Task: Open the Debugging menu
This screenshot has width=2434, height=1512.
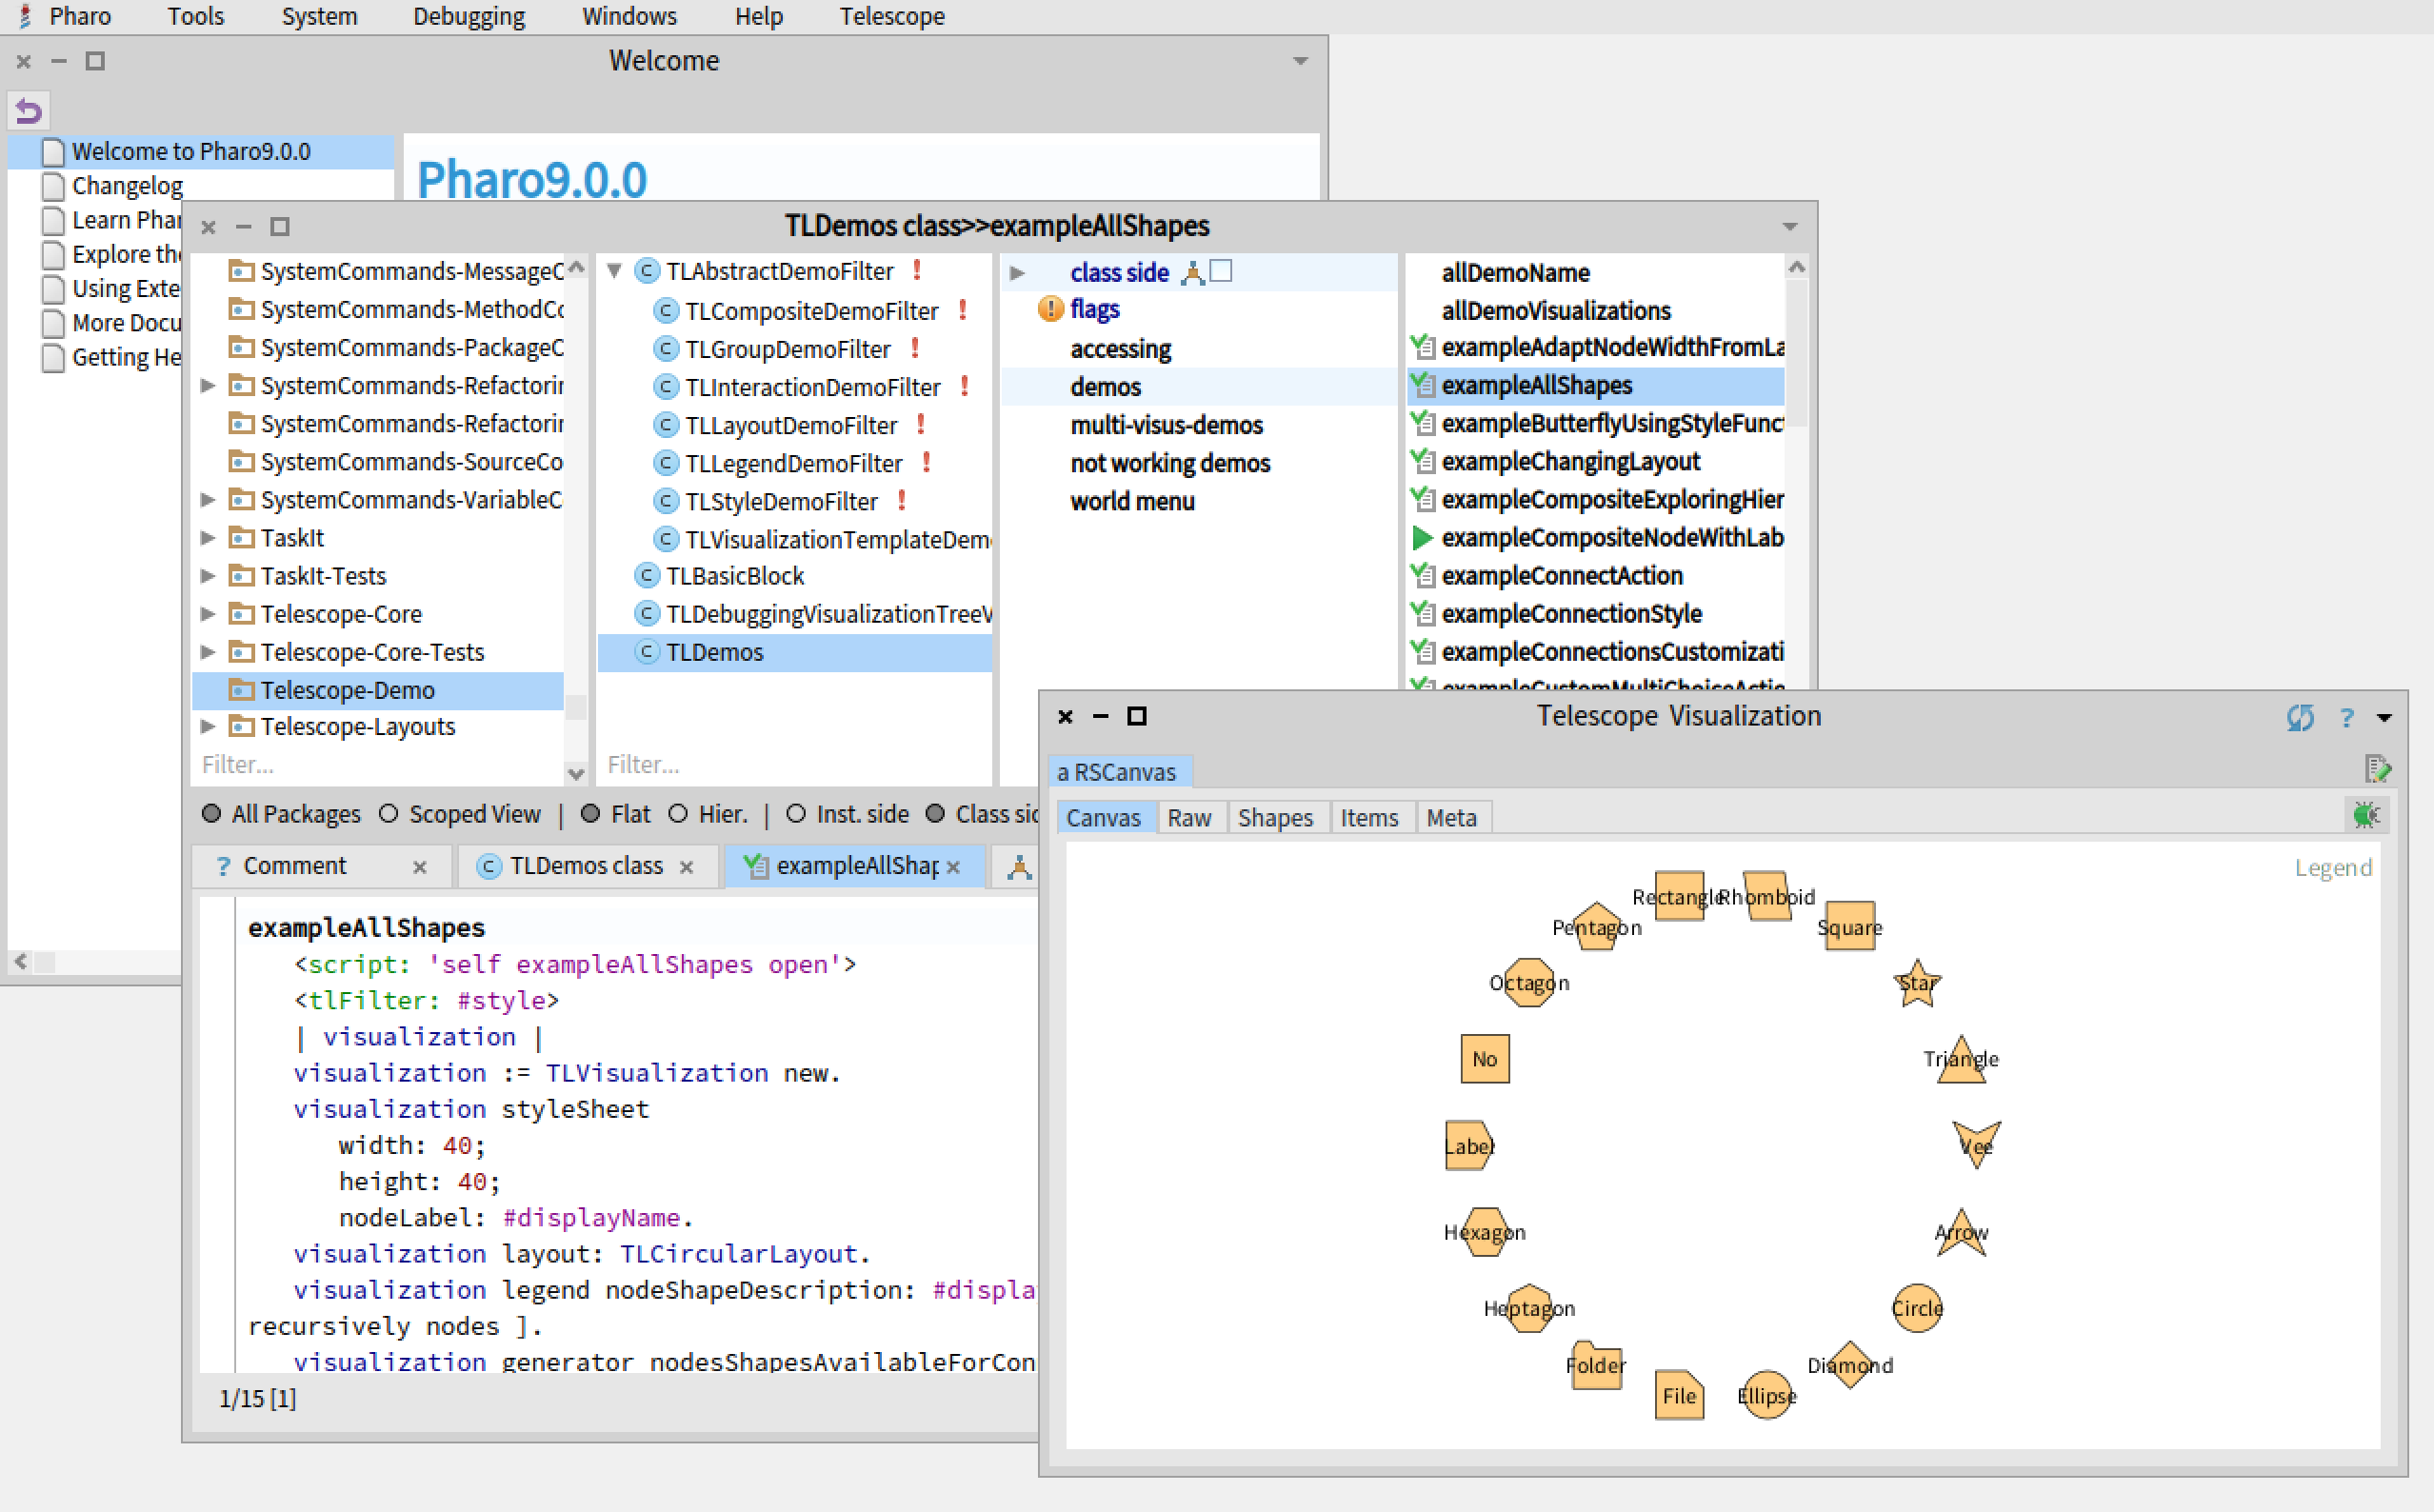Action: (468, 16)
